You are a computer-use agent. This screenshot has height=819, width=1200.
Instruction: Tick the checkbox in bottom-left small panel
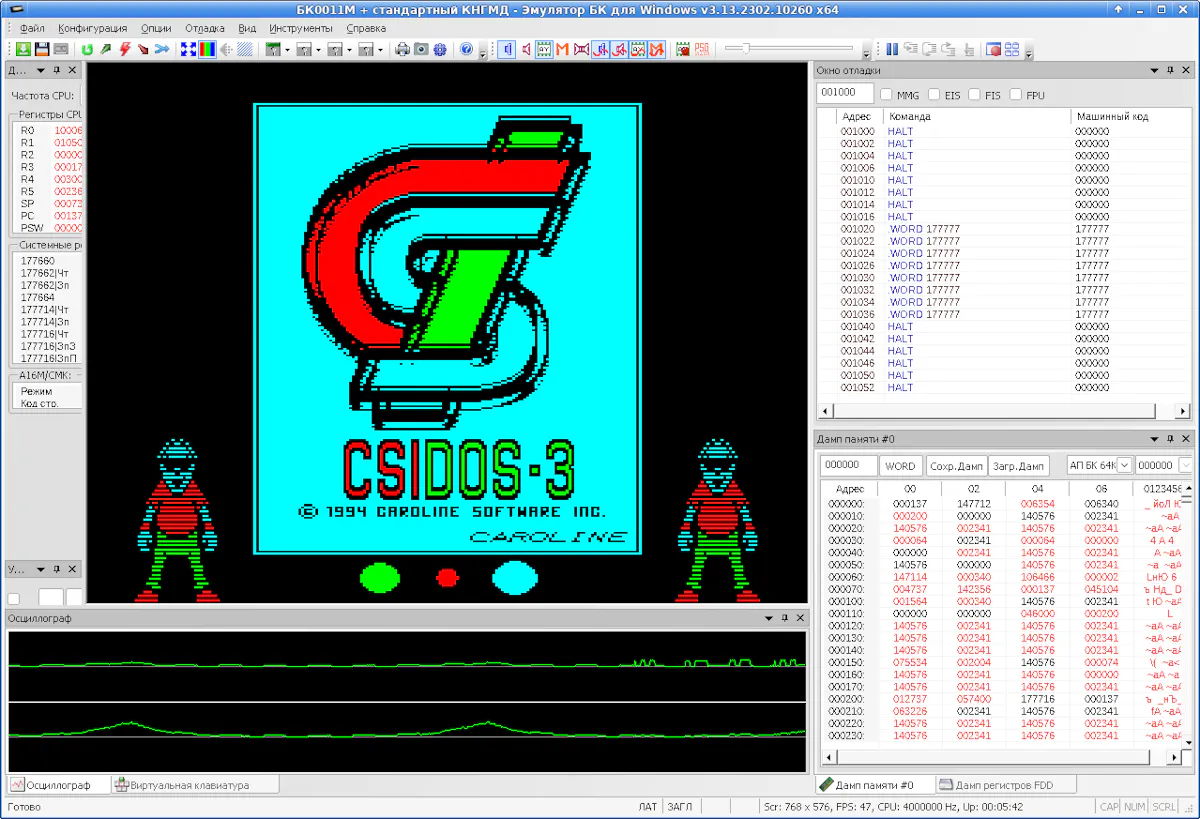13,598
